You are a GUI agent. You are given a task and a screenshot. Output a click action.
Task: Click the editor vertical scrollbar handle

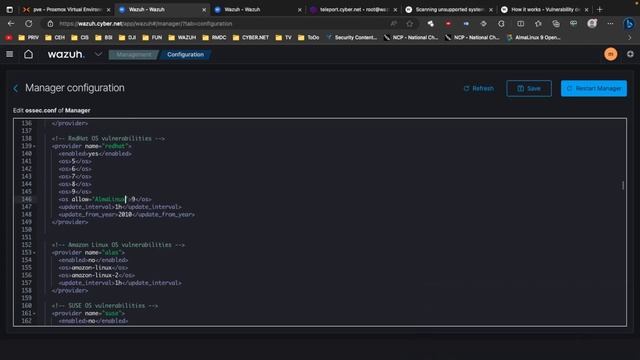coord(623,185)
